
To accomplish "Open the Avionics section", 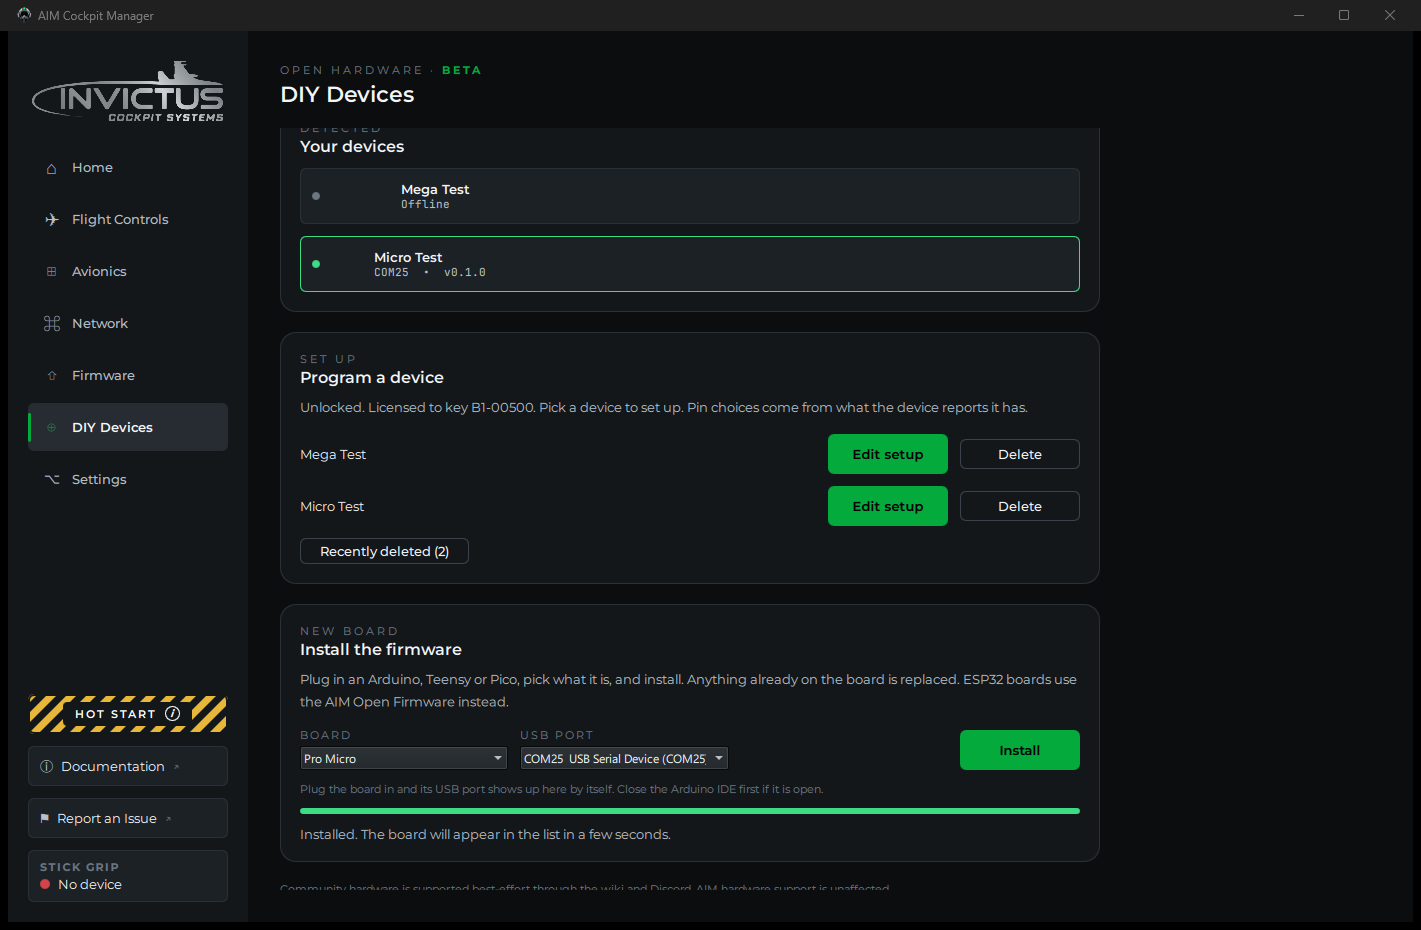I will (x=128, y=271).
